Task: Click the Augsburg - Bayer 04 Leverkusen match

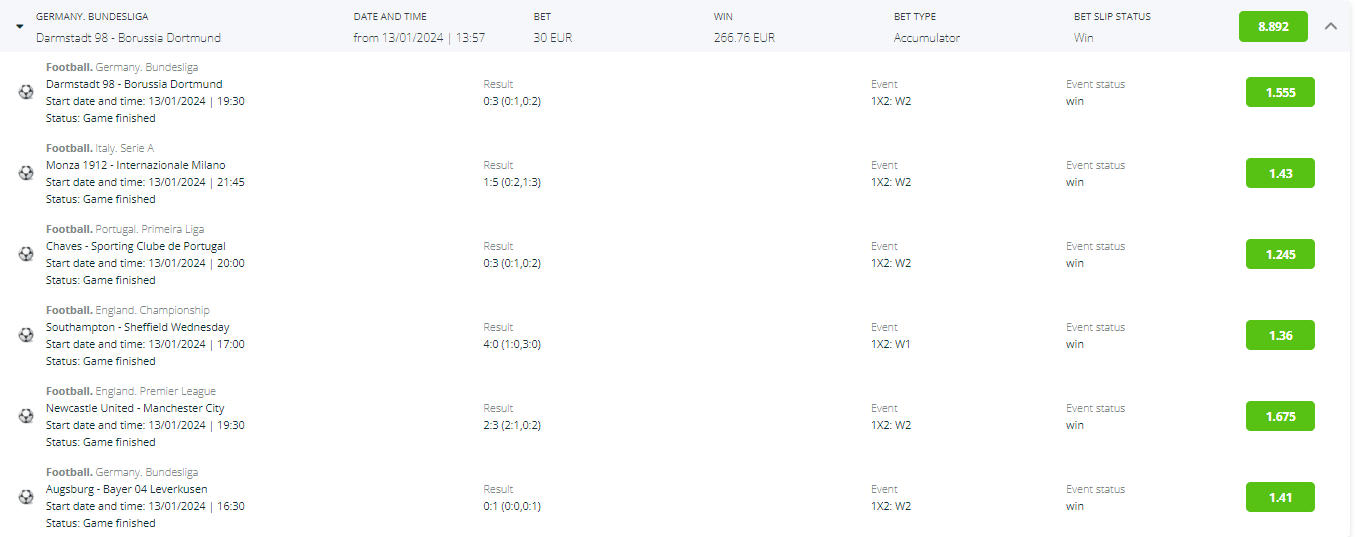Action: coord(127,489)
